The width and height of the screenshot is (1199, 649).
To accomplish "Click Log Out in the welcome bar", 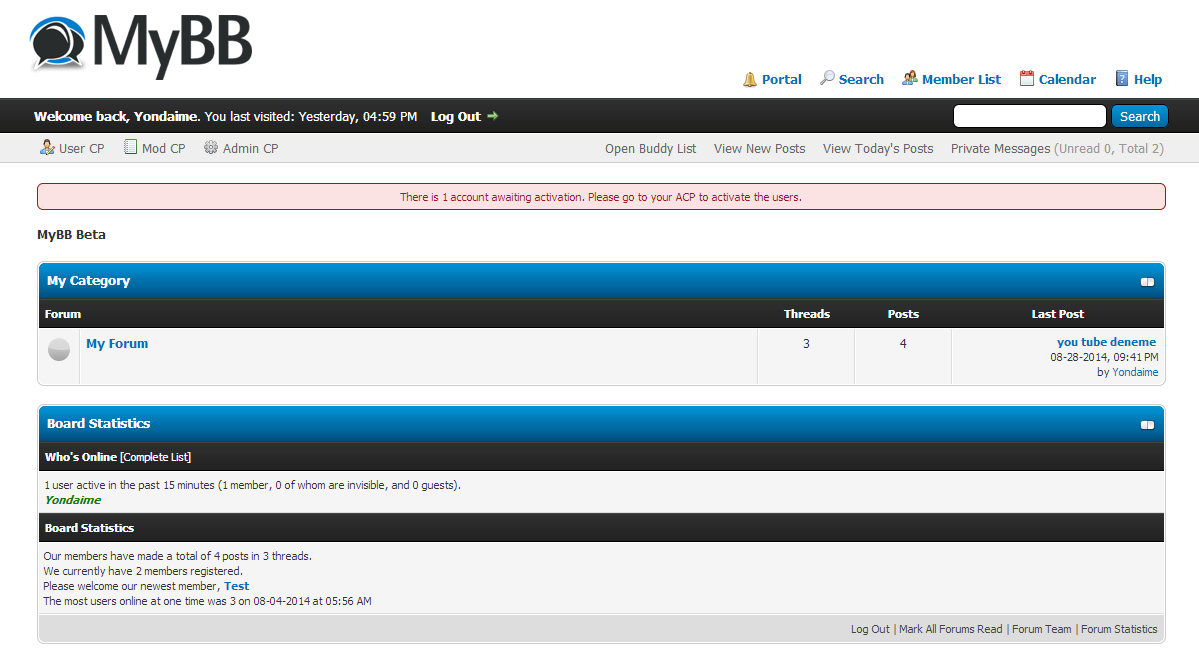I will tap(456, 116).
